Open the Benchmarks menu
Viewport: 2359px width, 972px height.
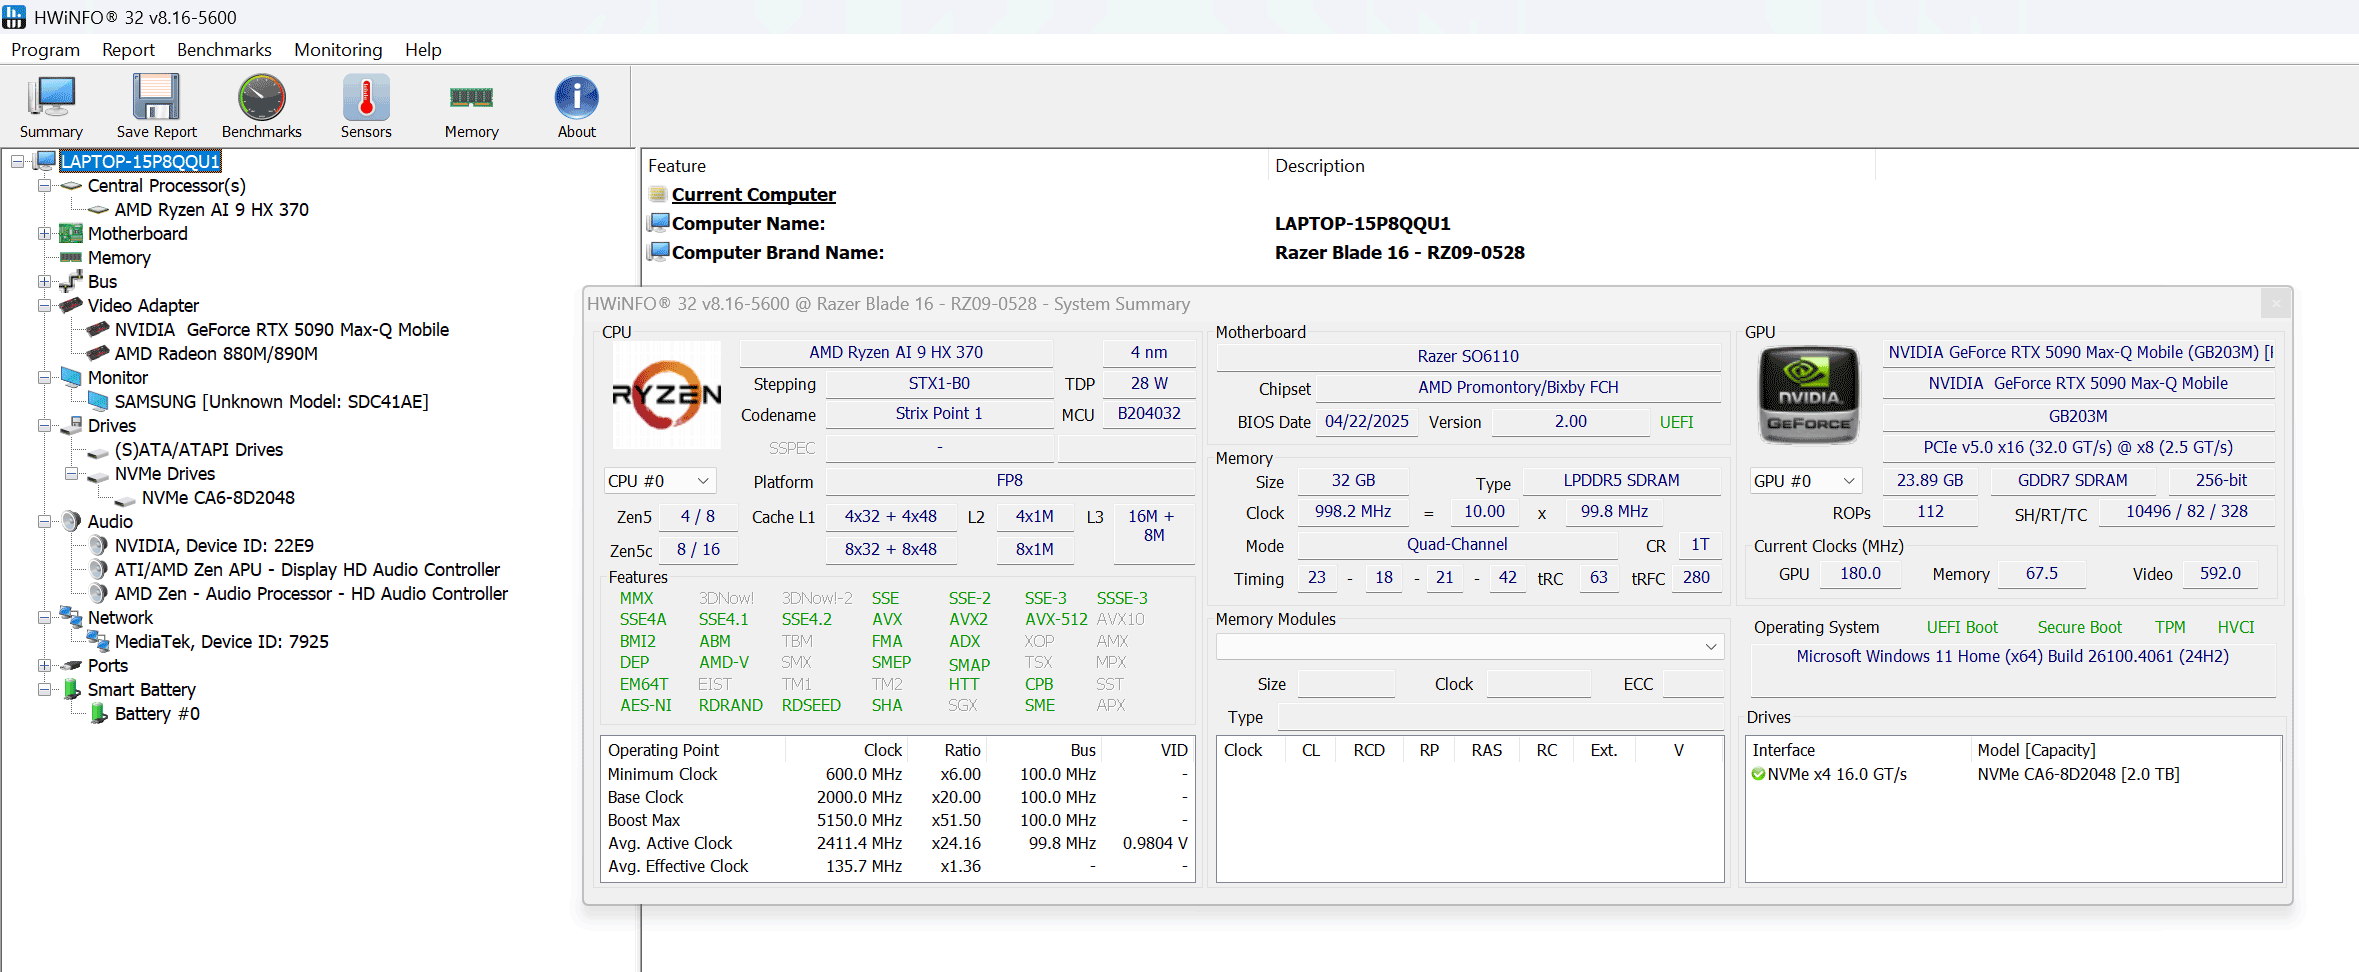(224, 50)
